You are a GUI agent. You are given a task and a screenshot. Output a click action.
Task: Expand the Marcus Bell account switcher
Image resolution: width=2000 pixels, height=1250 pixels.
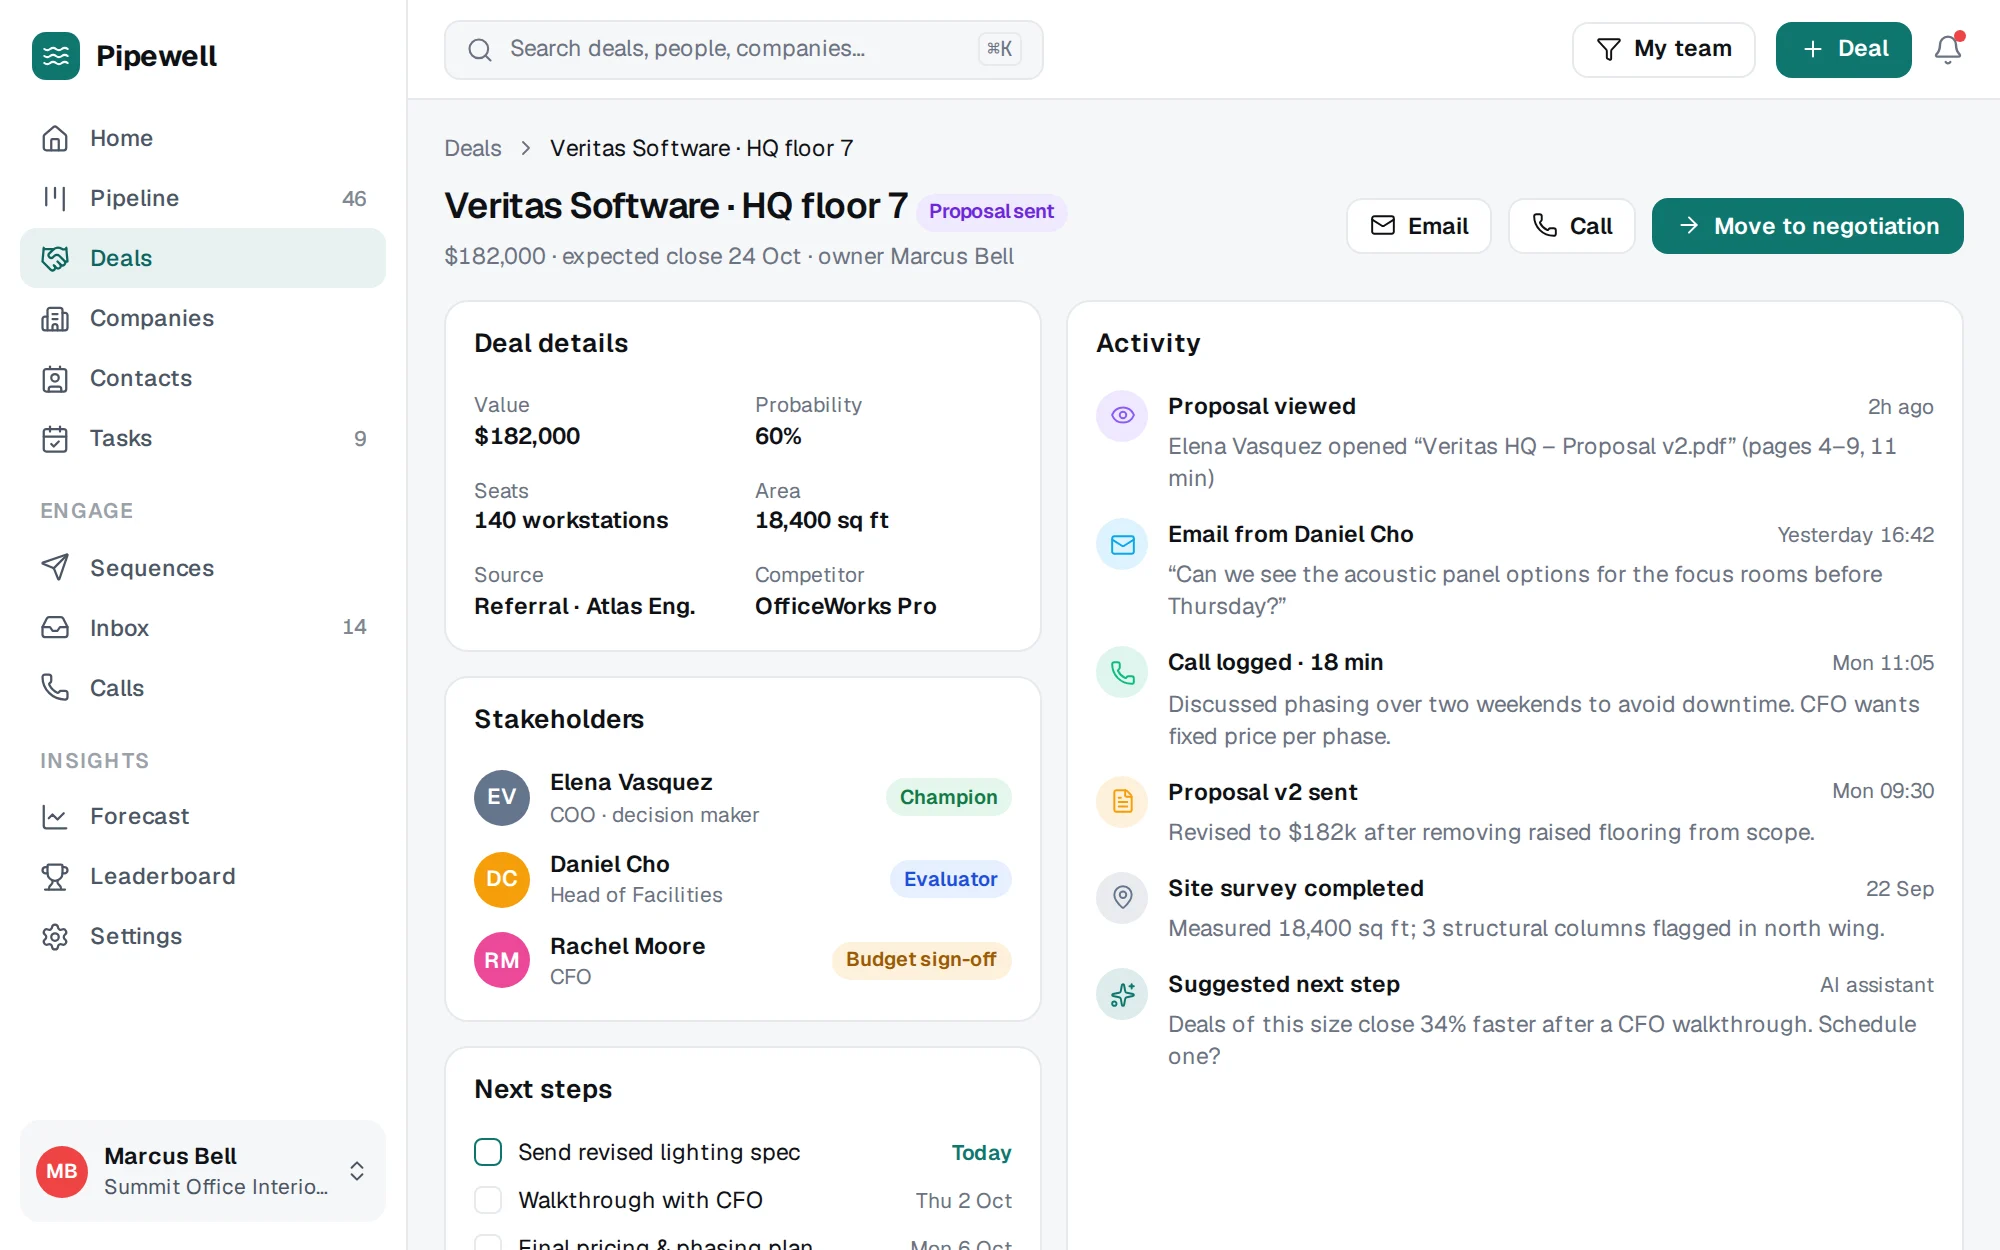[x=356, y=1171]
